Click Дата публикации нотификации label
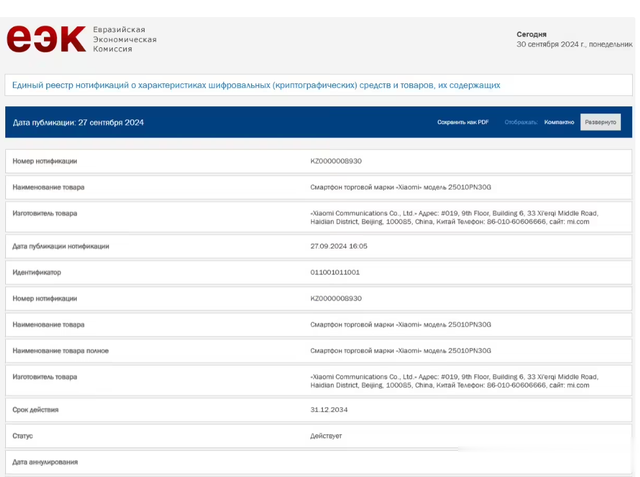 (60, 246)
